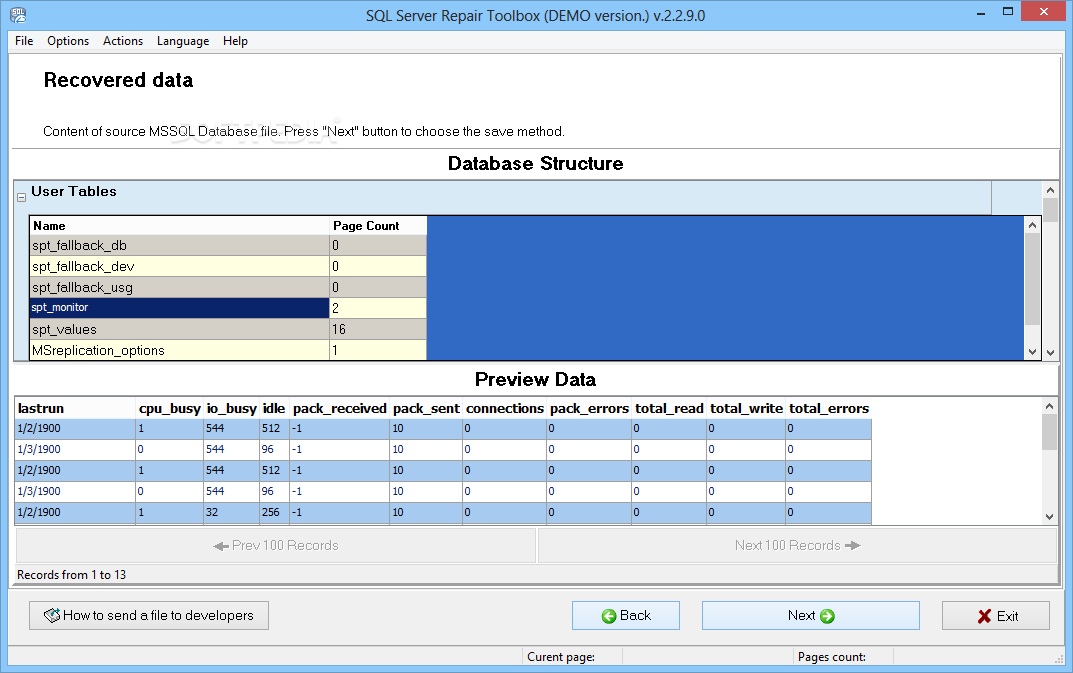Click the lastrun column header
Image resolution: width=1073 pixels, height=673 pixels.
75,409
